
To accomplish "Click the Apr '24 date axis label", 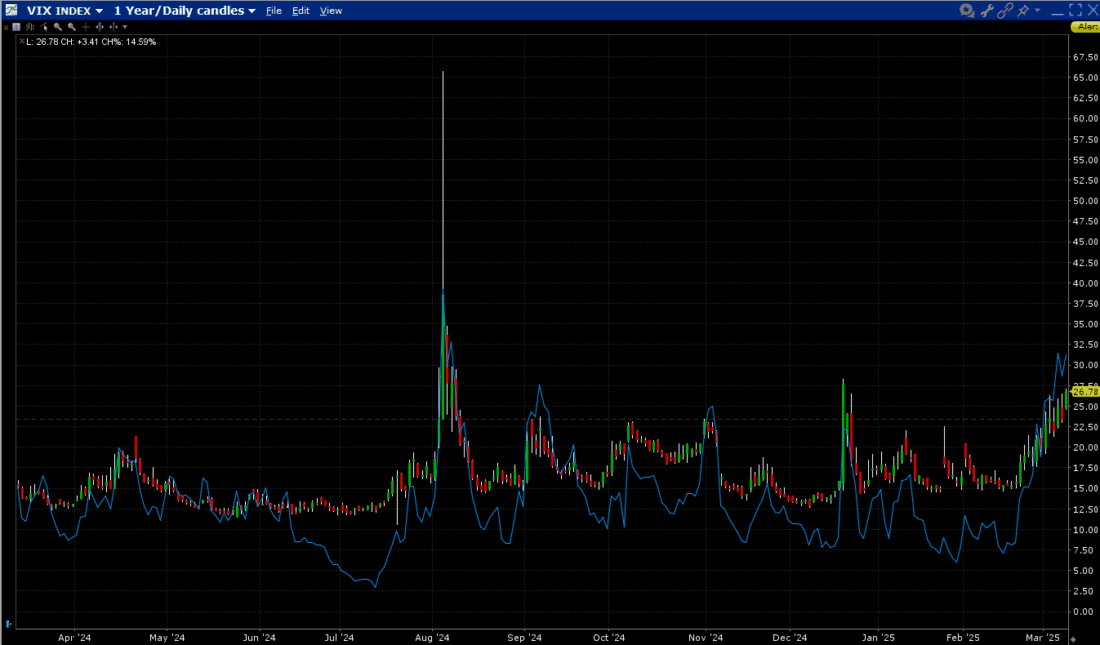I will pyautogui.click(x=74, y=638).
